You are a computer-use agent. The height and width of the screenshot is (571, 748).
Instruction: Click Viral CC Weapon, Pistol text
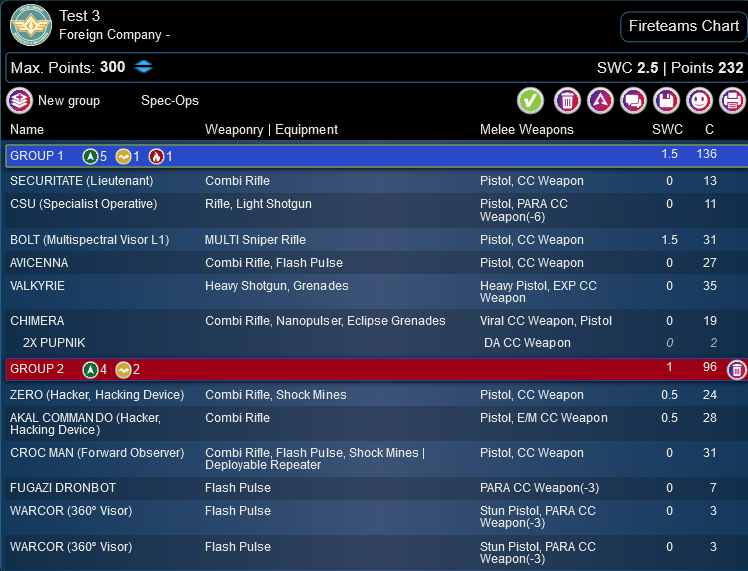coord(546,321)
